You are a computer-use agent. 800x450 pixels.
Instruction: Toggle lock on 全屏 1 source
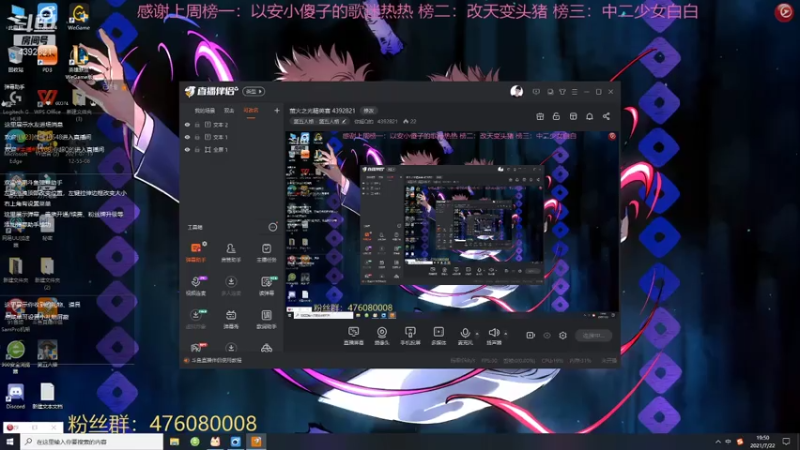(197, 149)
